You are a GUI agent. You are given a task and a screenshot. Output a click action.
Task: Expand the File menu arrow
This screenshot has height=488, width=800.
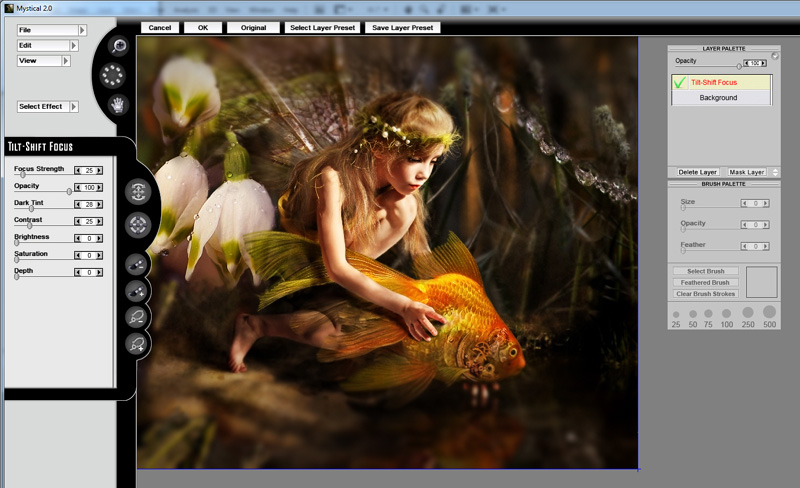[x=82, y=31]
